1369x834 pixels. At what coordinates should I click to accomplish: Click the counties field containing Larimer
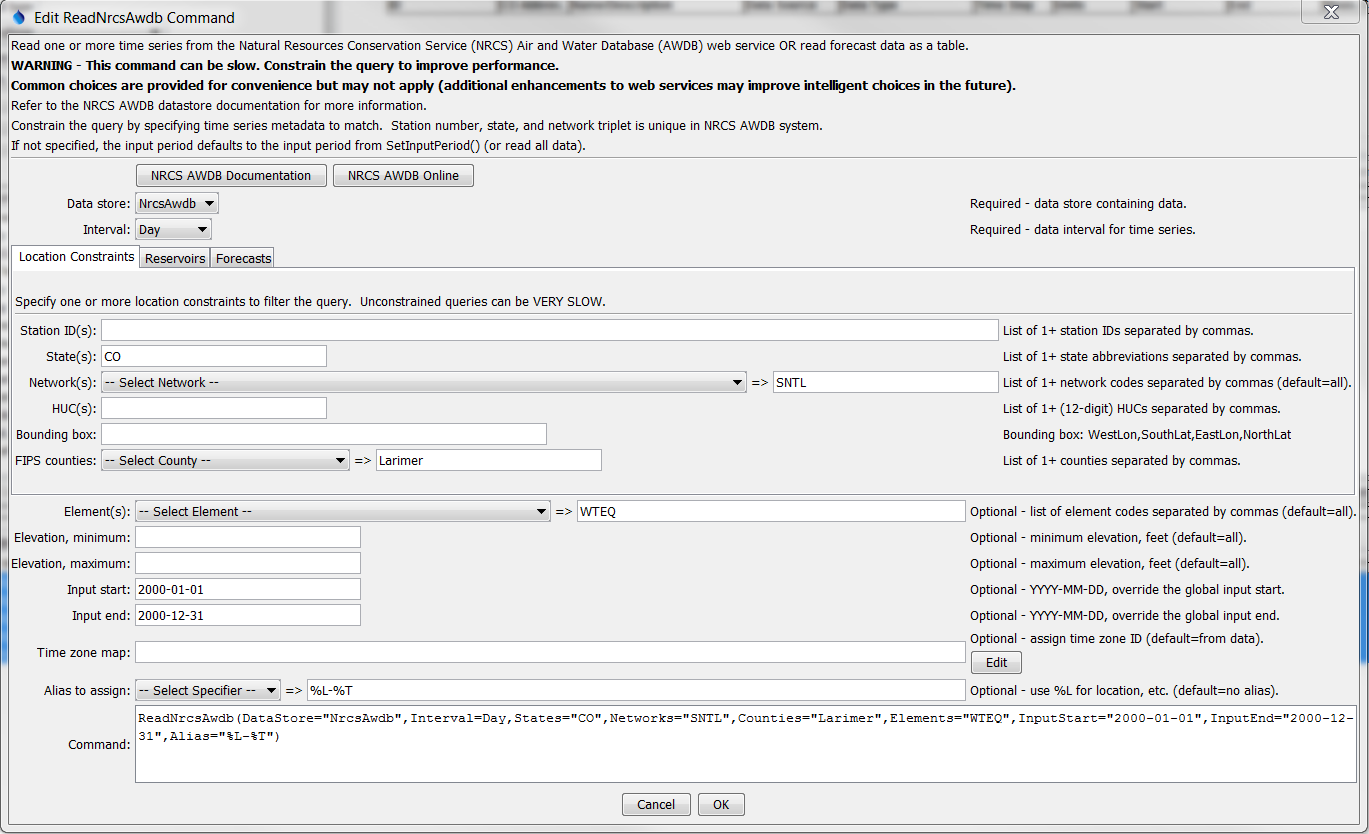[489, 460]
